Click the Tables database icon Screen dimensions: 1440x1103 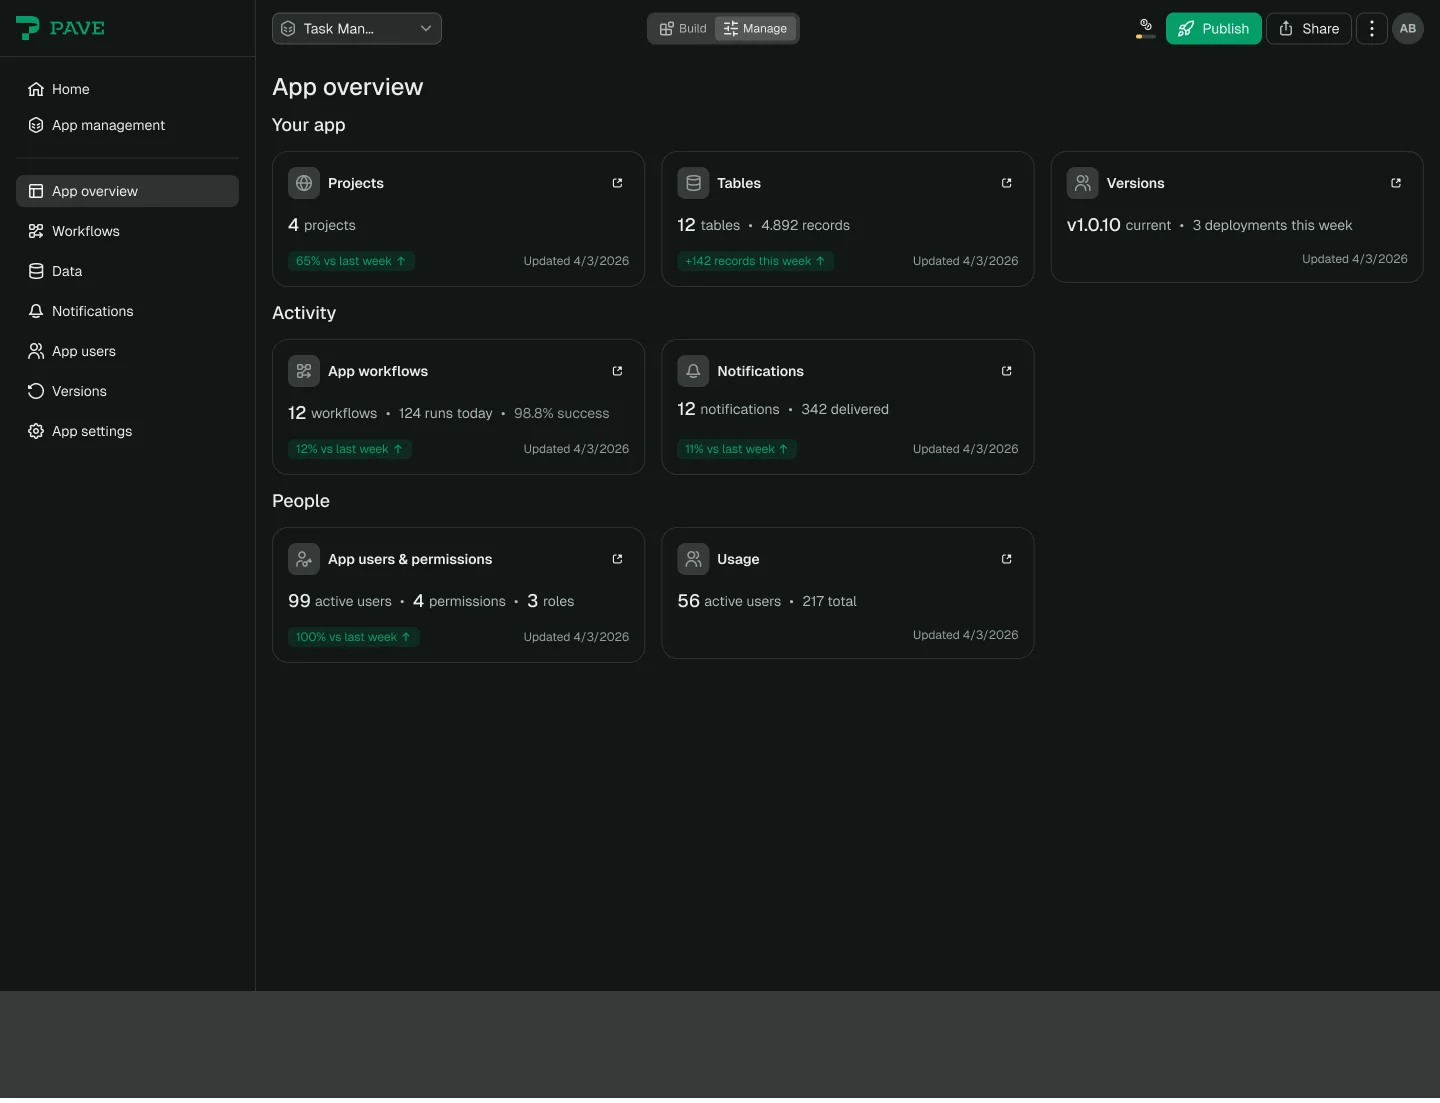coord(693,183)
